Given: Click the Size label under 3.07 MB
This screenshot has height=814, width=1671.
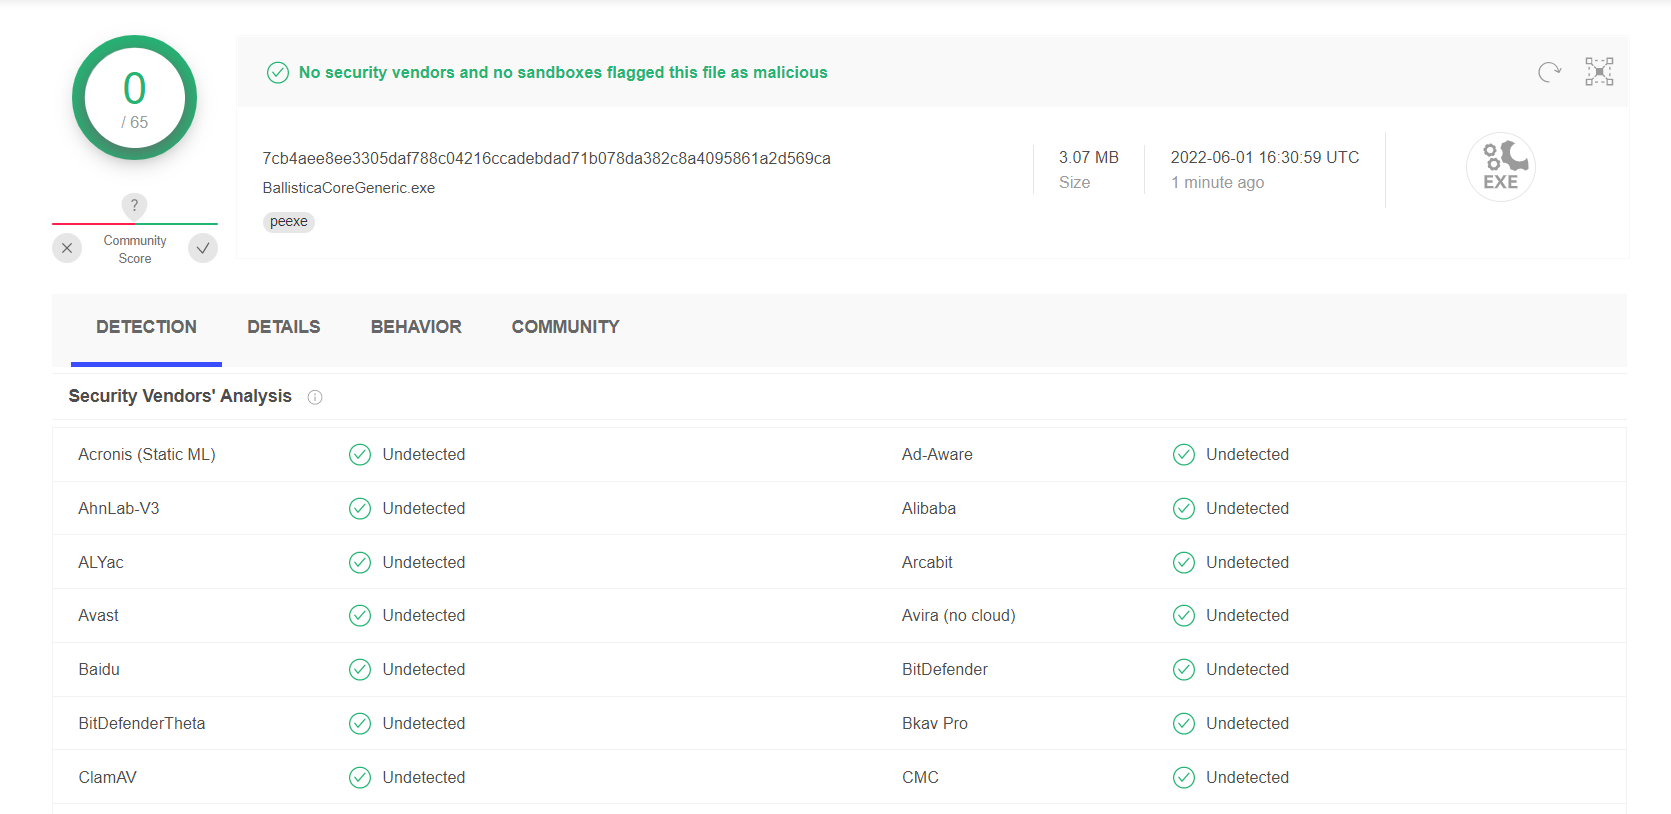Looking at the screenshot, I should pos(1074,183).
